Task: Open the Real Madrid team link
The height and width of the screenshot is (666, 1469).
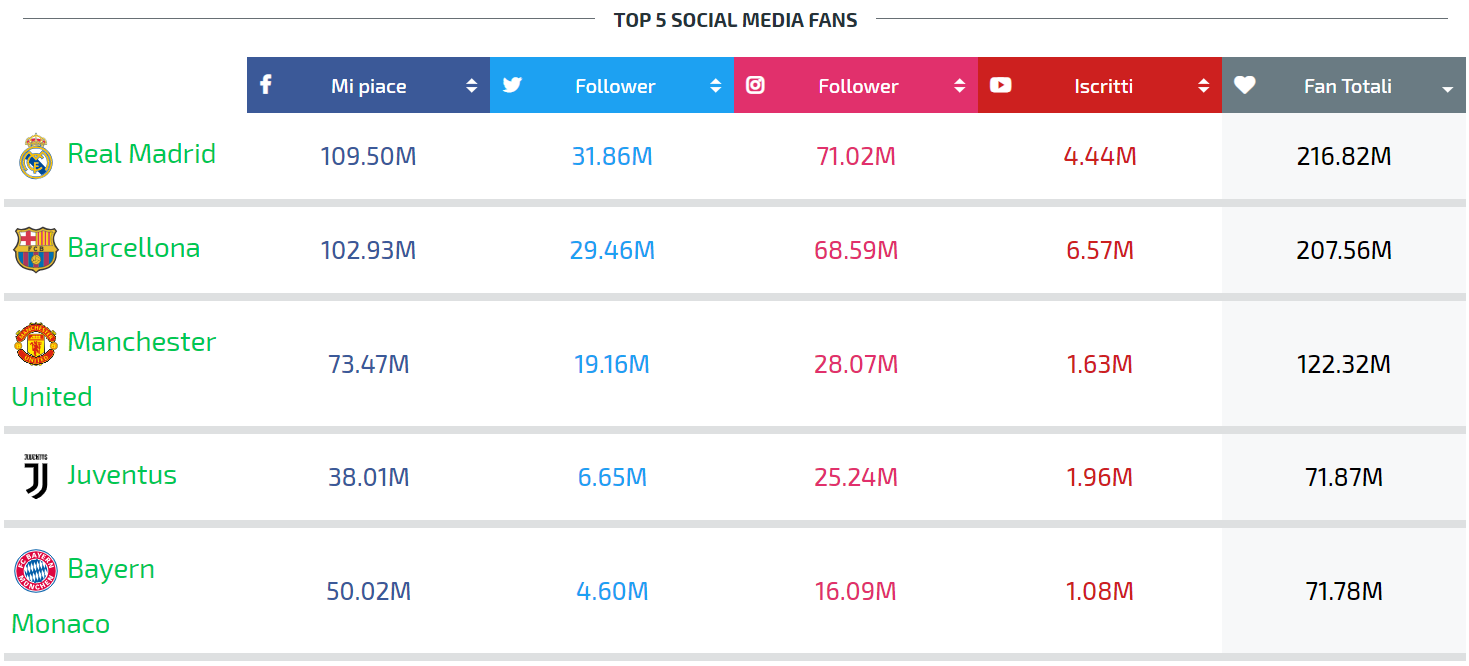Action: 141,153
